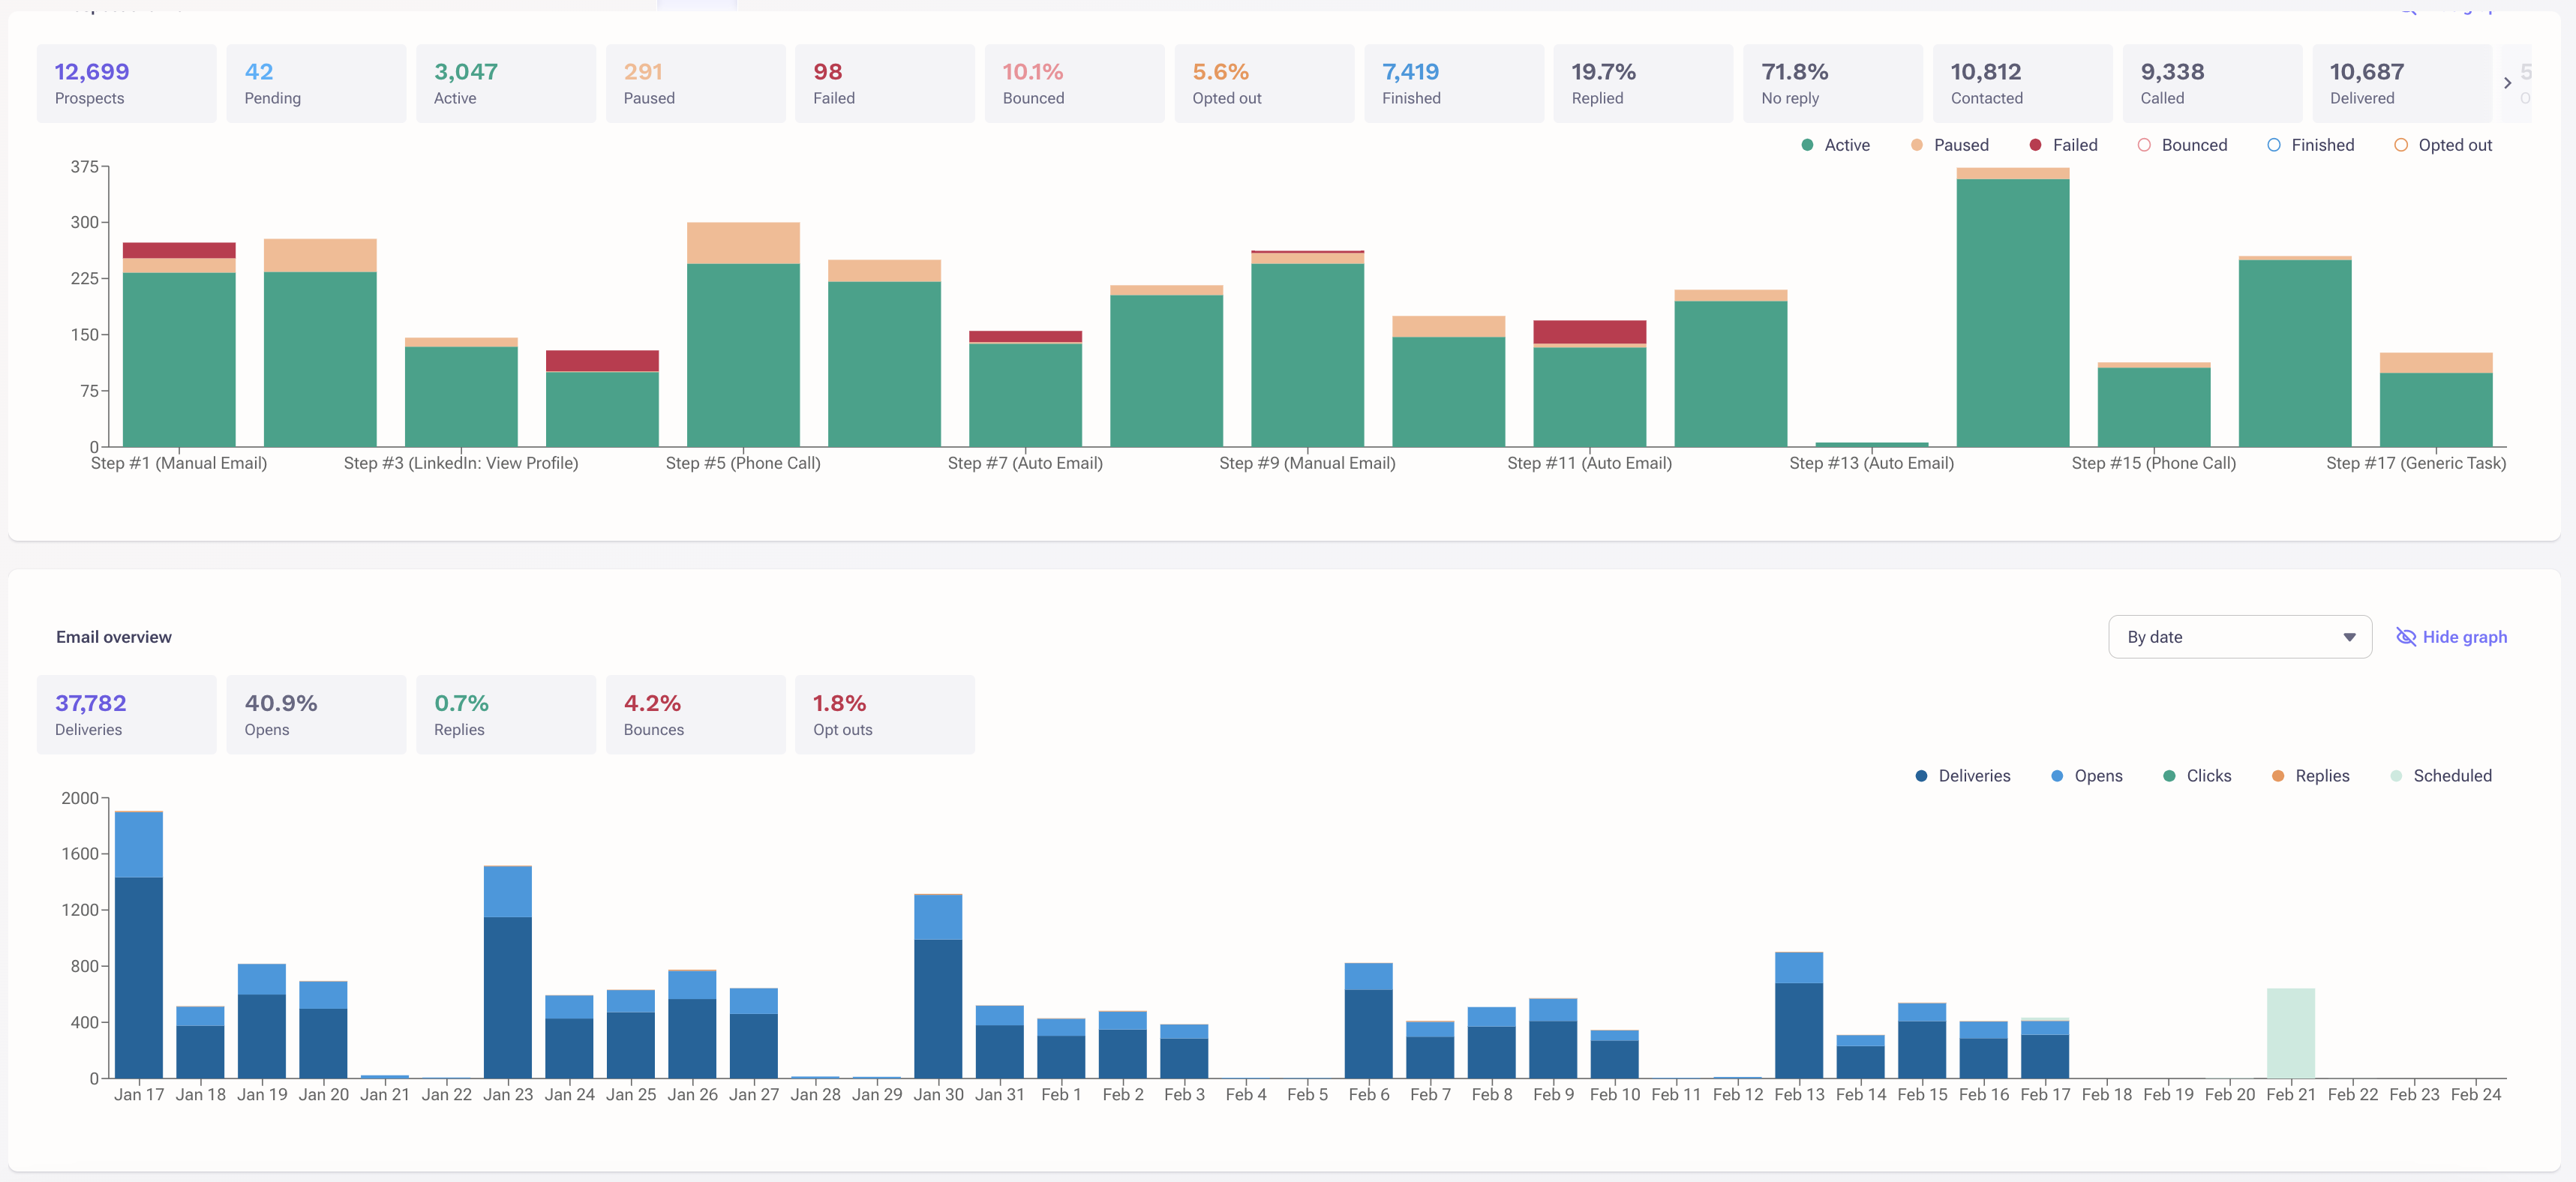Toggle Opens legend dot
The width and height of the screenshot is (2576, 1182).
click(2057, 776)
